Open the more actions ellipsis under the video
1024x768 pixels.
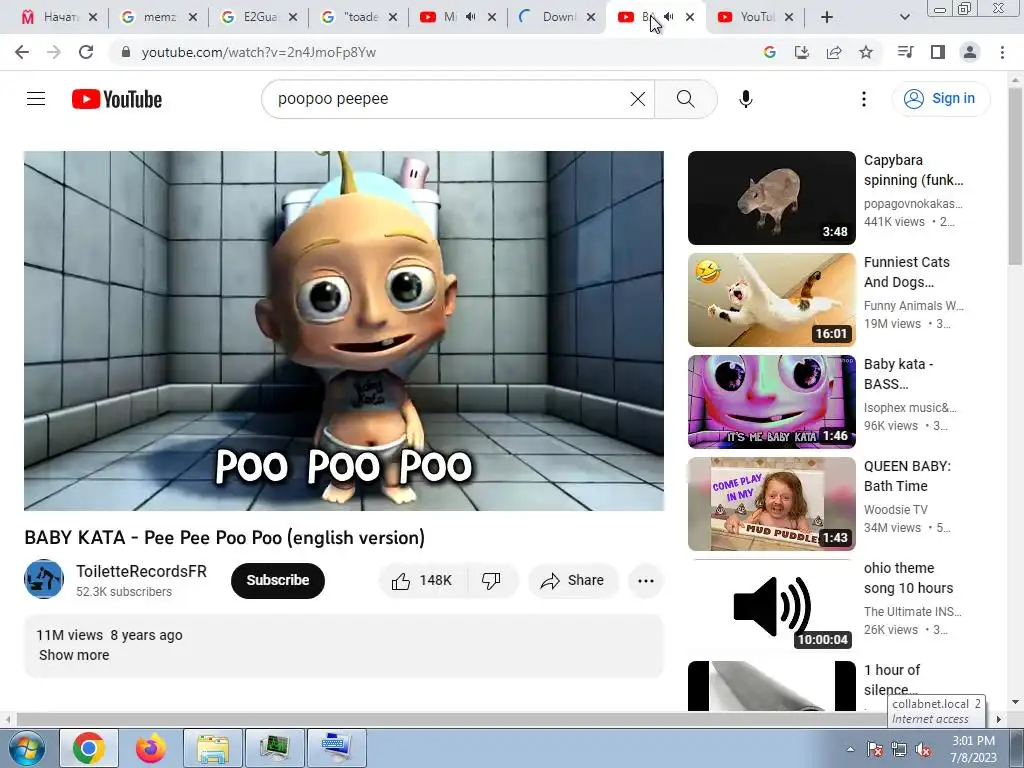click(646, 581)
